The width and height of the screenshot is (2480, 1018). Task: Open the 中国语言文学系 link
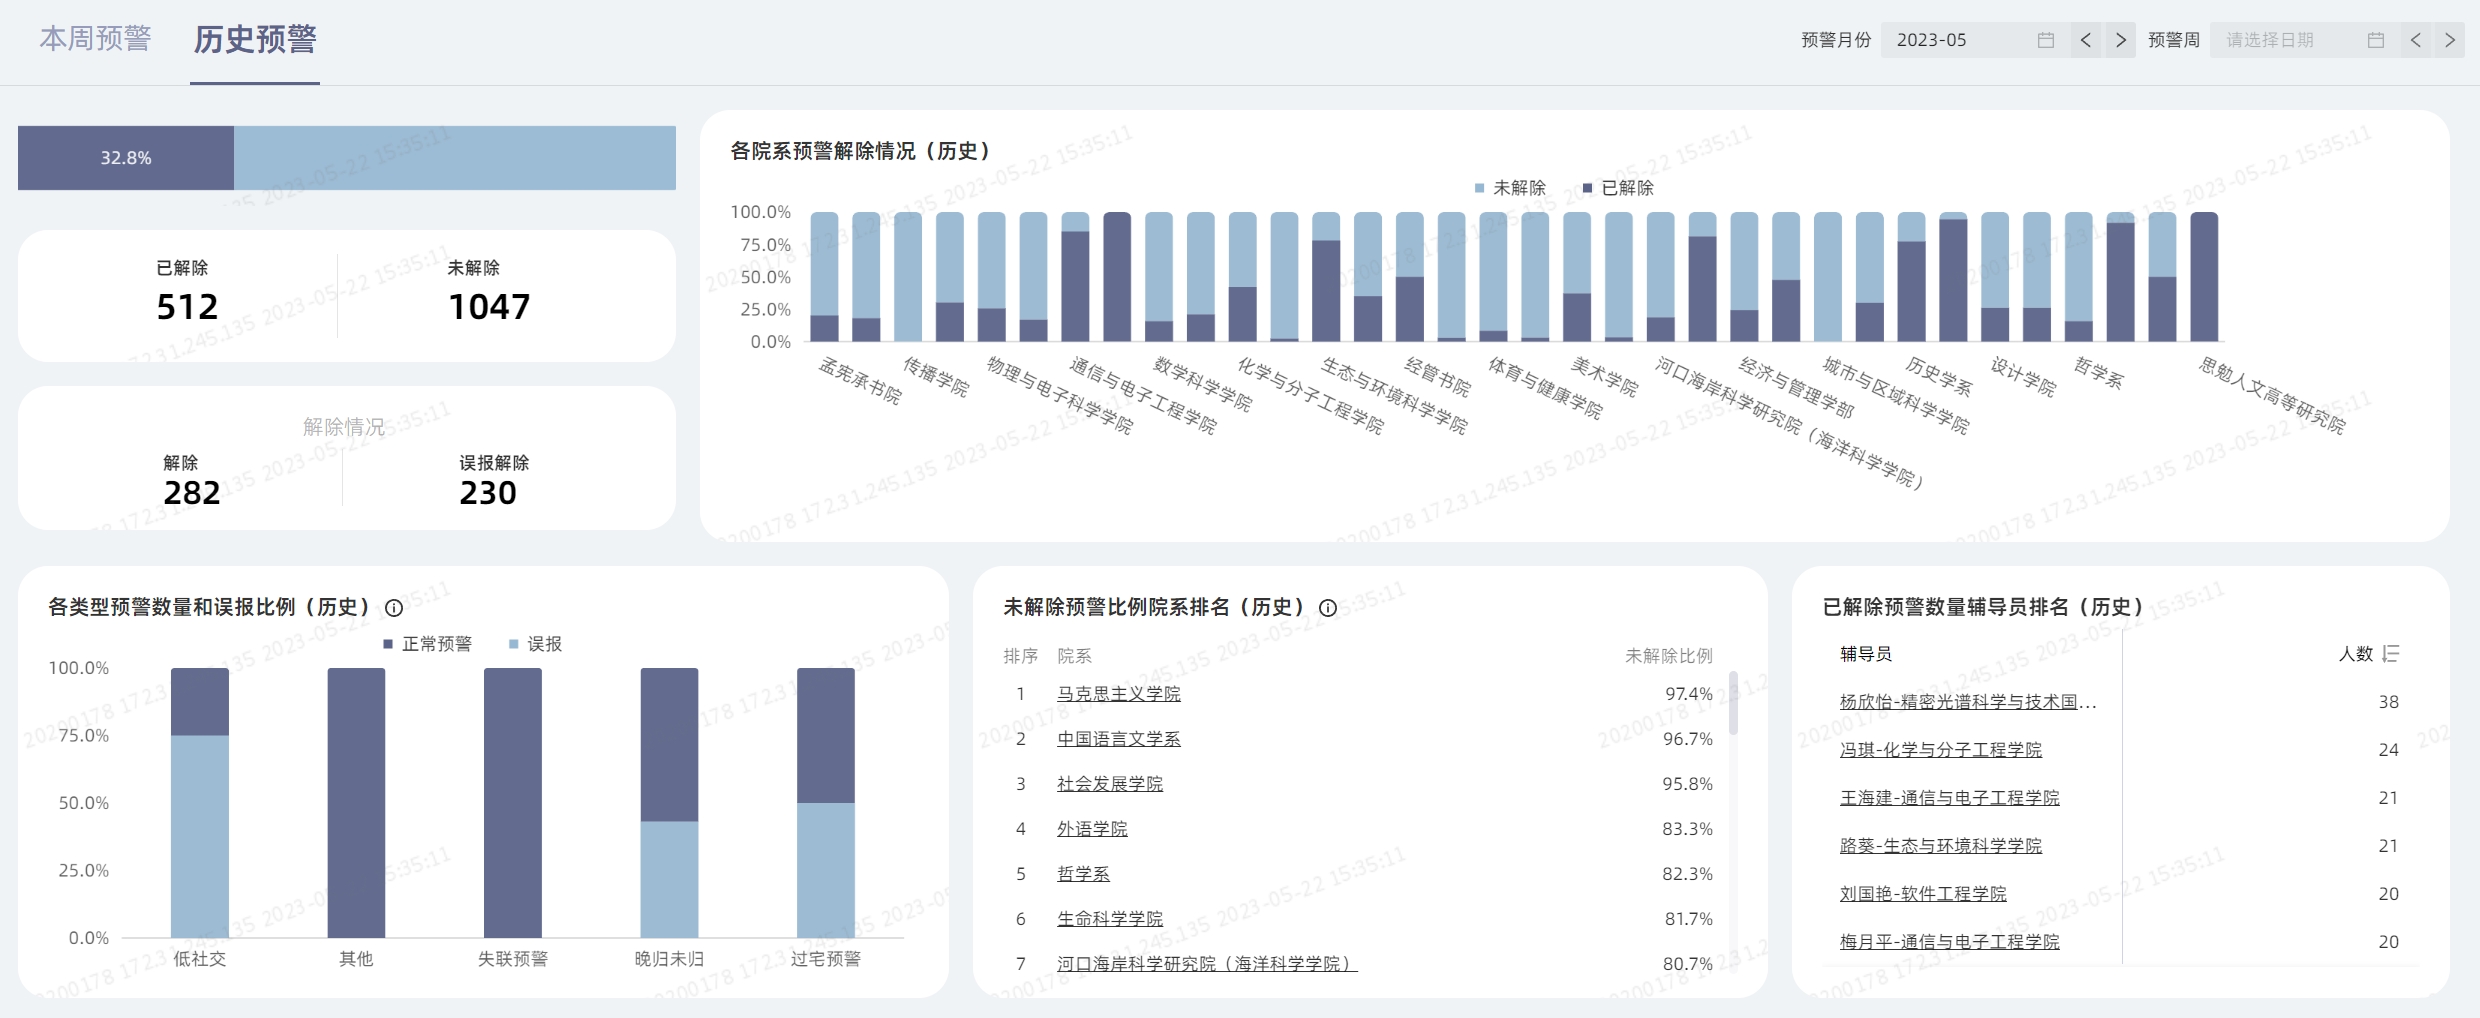click(1119, 739)
